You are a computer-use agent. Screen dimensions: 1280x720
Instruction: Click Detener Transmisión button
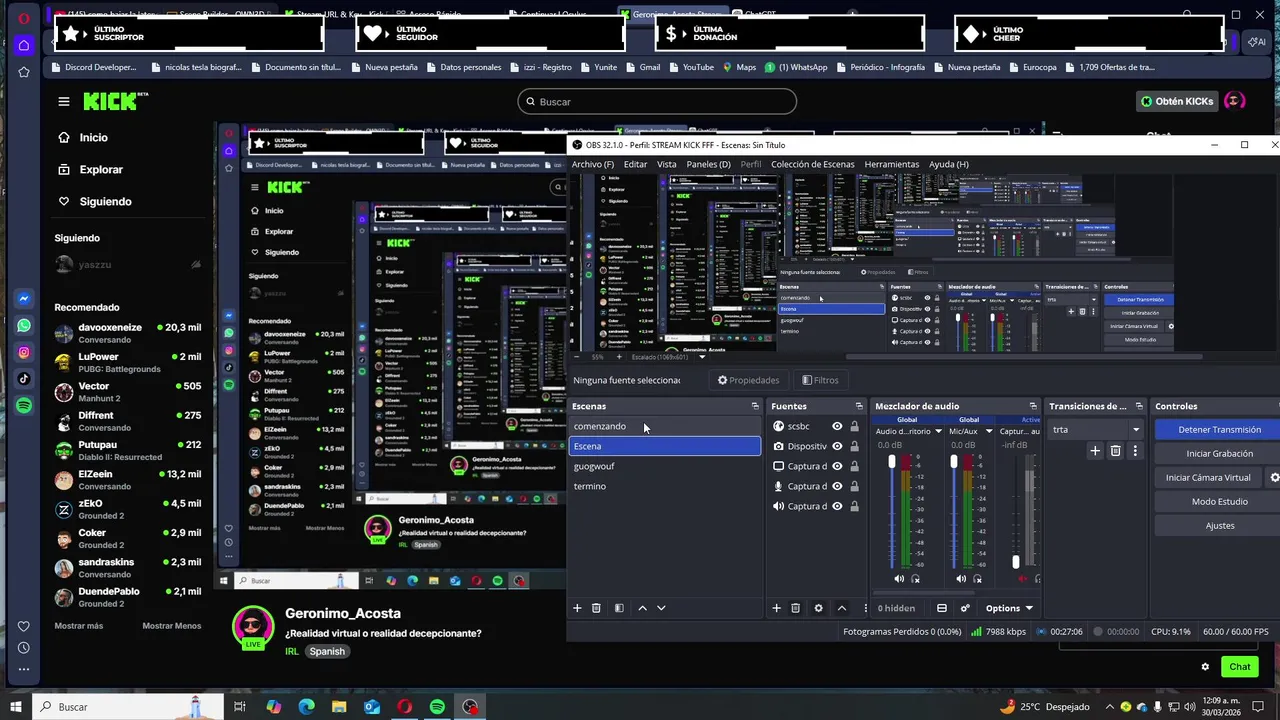[x=1219, y=430]
